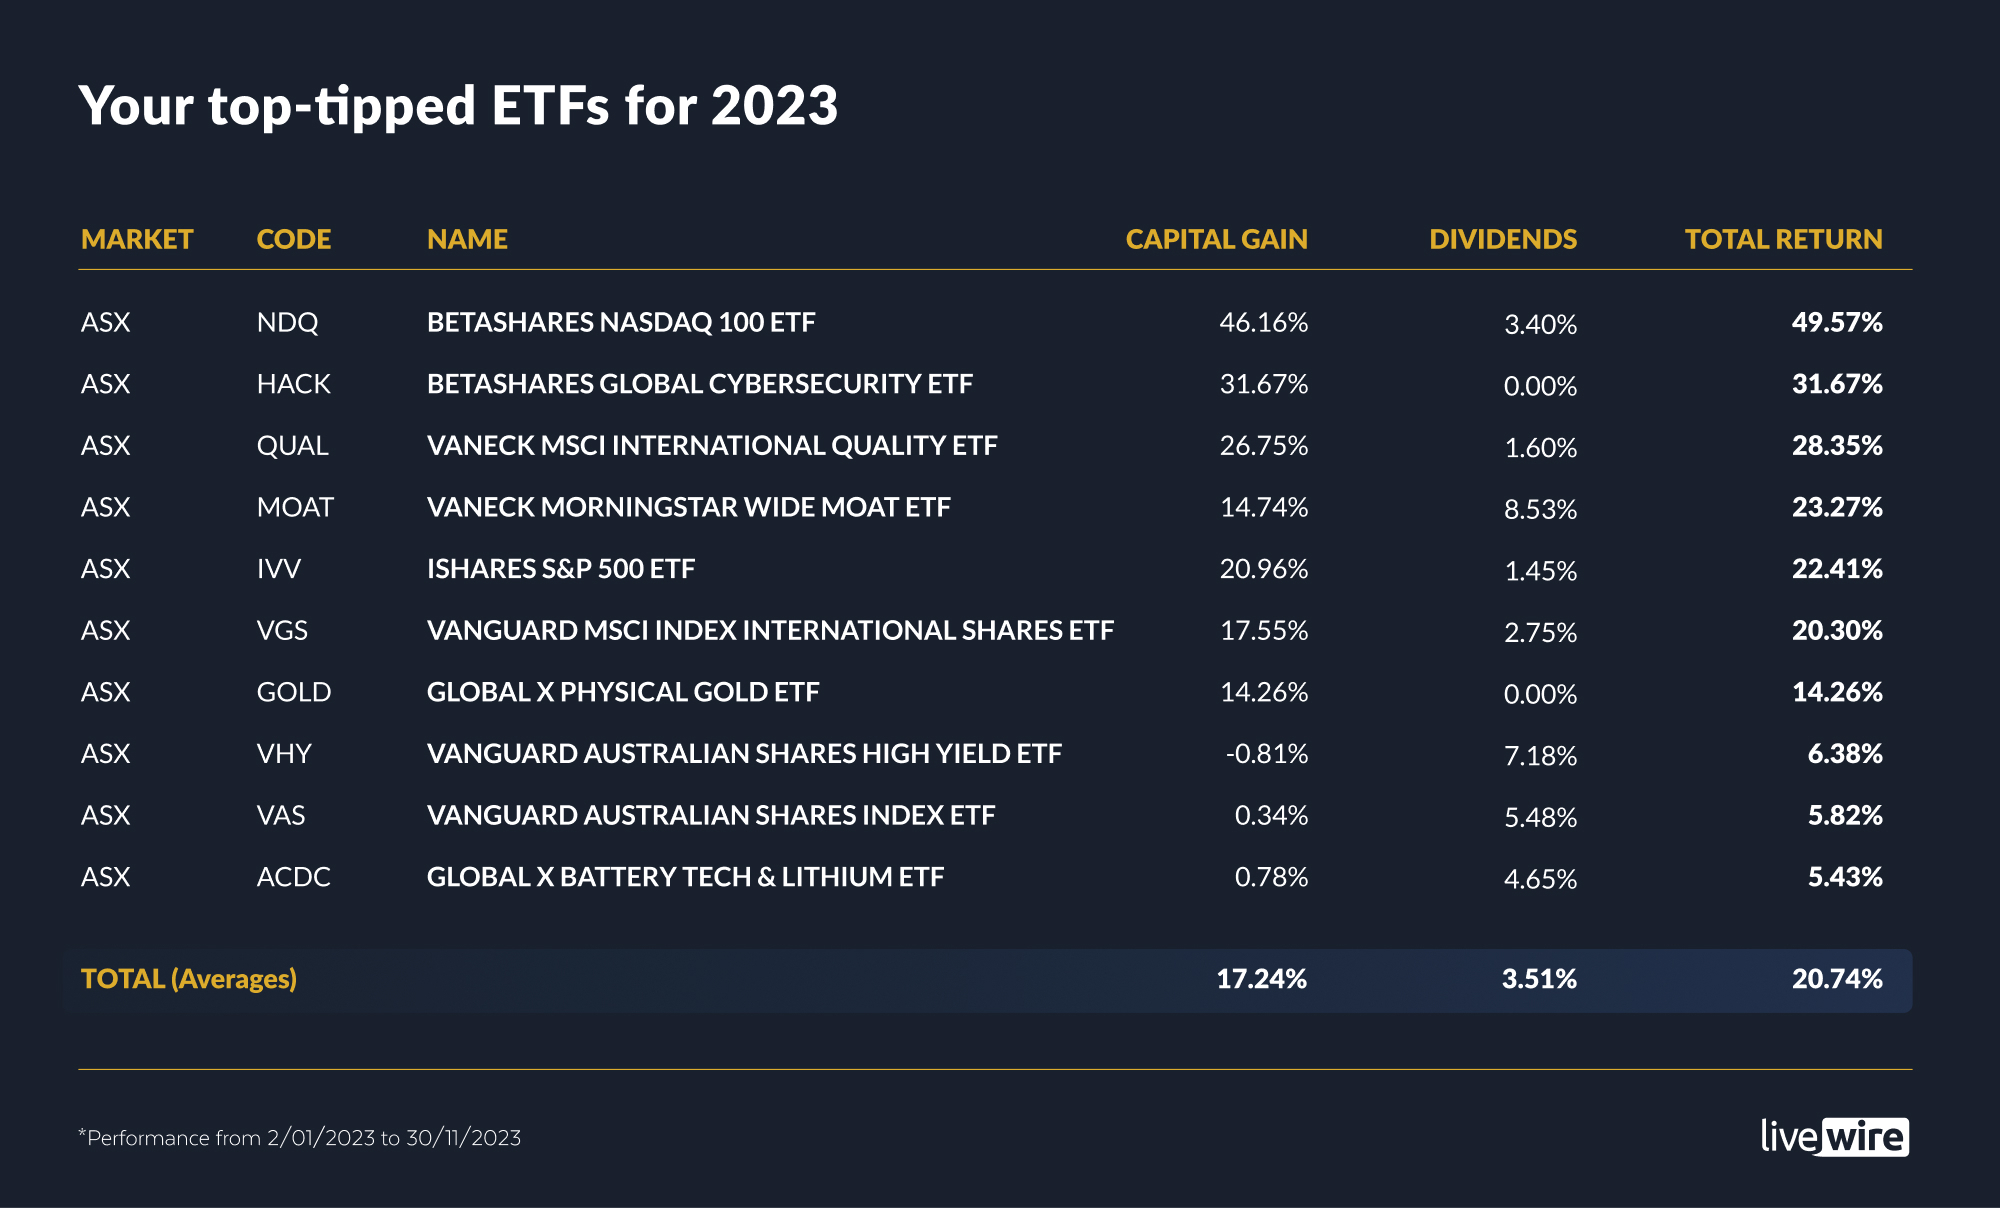Click the Livewire logo
This screenshot has width=2000, height=1208.
[1834, 1137]
